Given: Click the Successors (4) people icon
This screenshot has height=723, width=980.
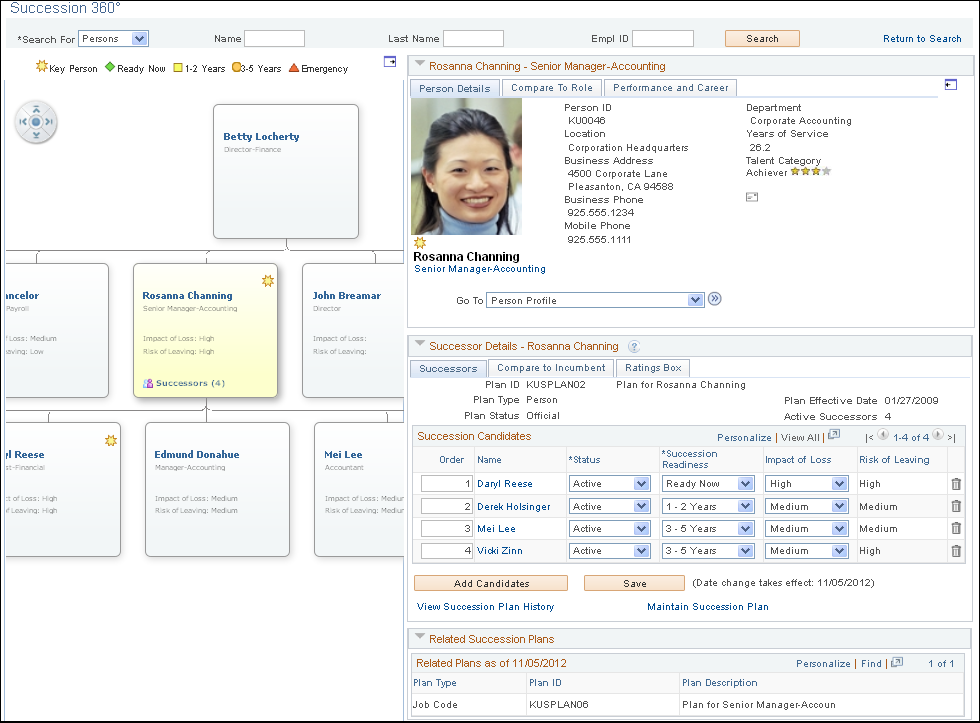Looking at the screenshot, I should pyautogui.click(x=148, y=383).
